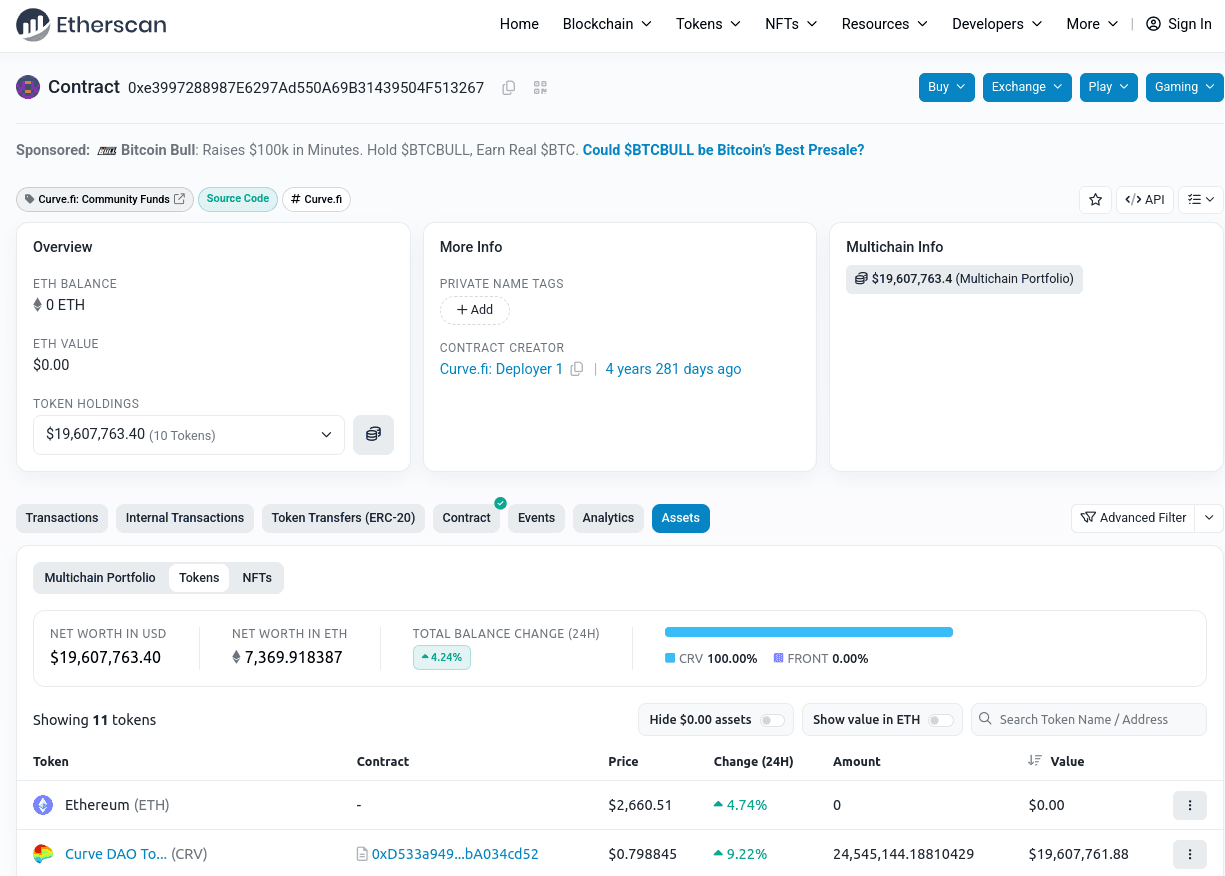
Task: Click the FRONT purple legend swatch
Action: 778,658
